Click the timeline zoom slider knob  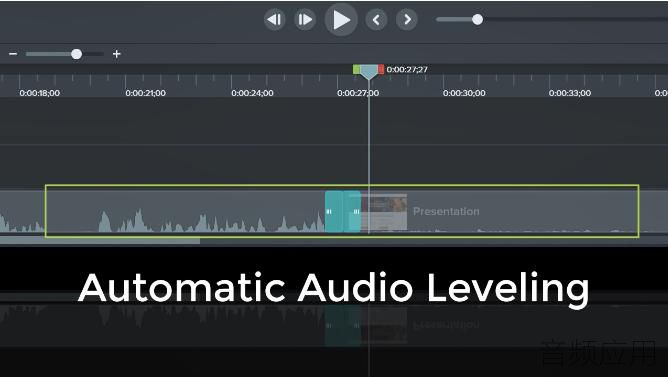(x=77, y=54)
